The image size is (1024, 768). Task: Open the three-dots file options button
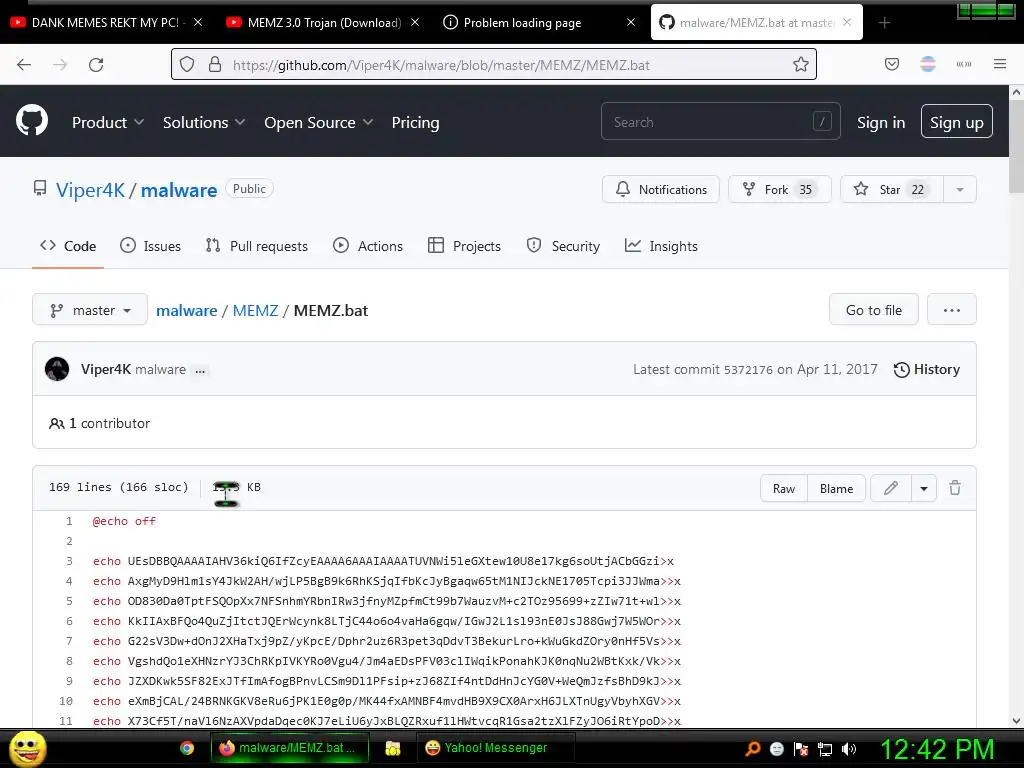[x=952, y=310]
